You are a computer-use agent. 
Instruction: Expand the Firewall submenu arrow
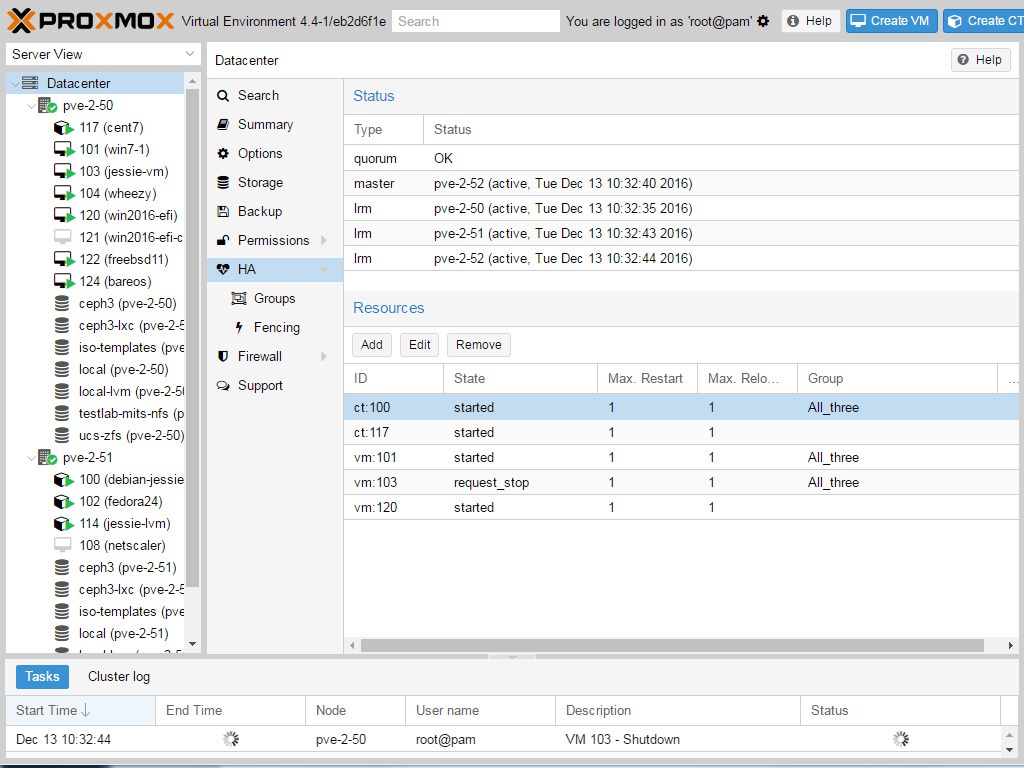tap(323, 357)
